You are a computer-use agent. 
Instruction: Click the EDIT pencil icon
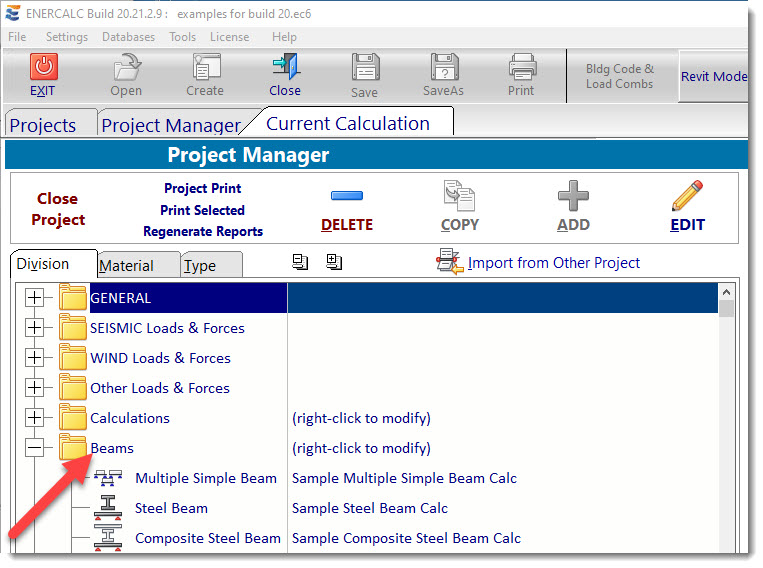[687, 196]
